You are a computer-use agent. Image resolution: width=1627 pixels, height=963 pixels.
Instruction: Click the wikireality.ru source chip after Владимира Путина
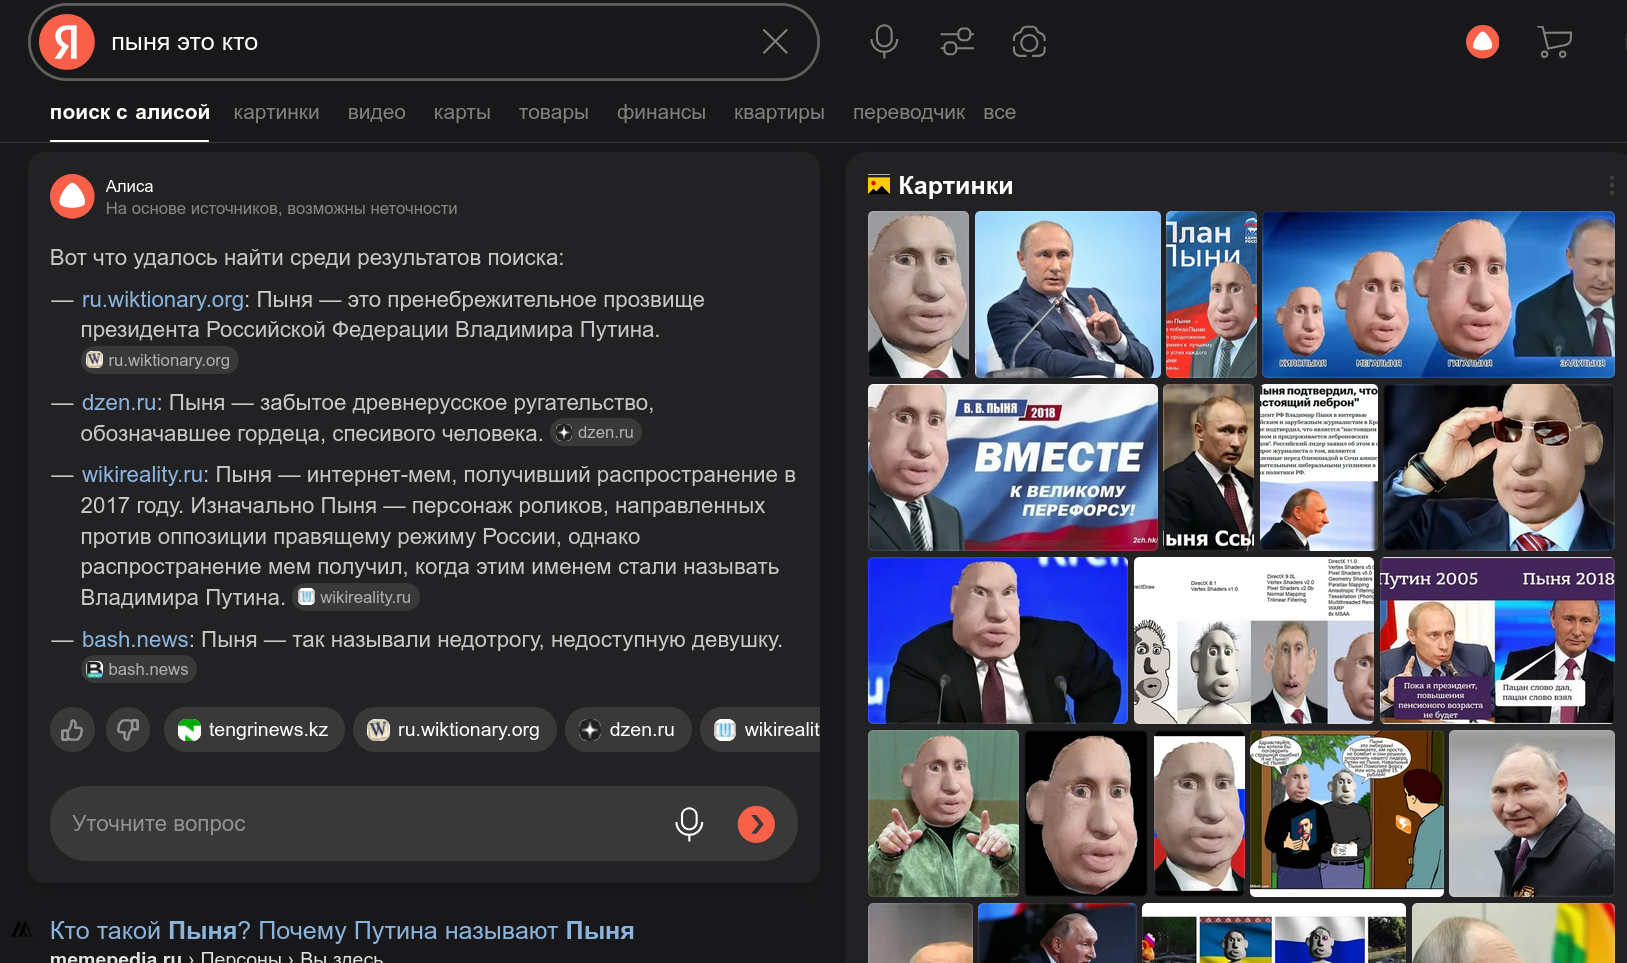(356, 597)
